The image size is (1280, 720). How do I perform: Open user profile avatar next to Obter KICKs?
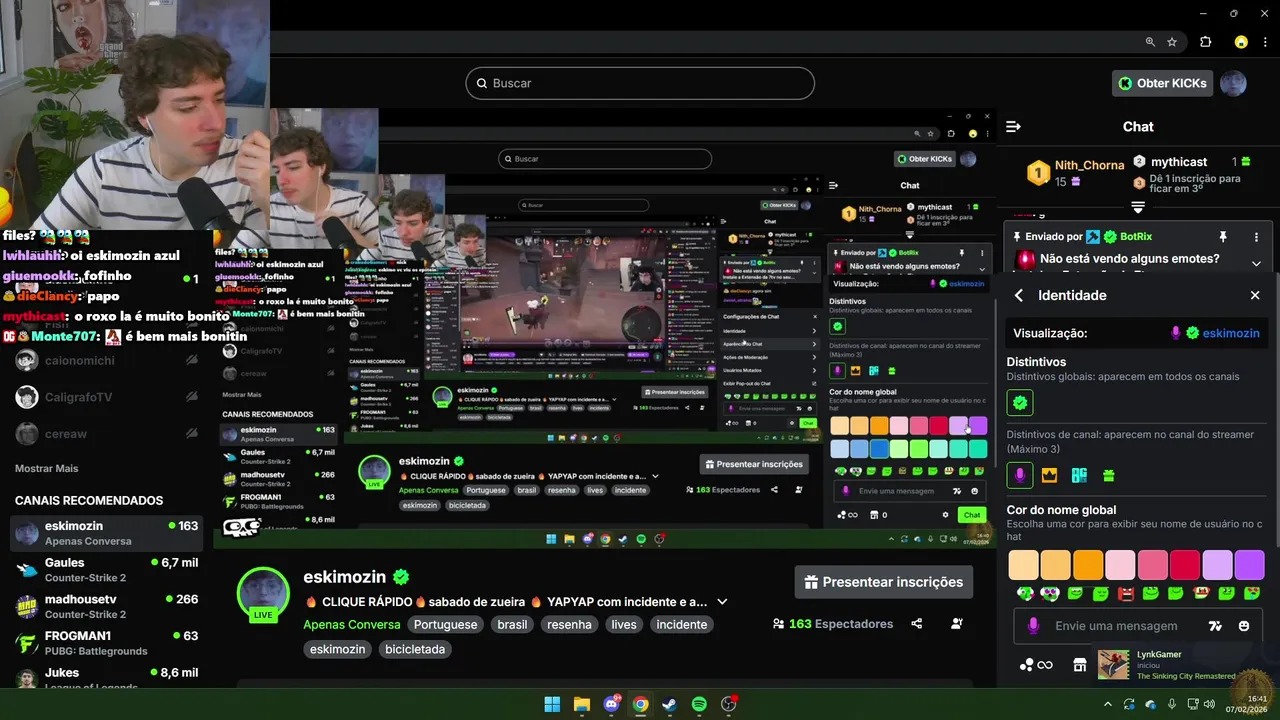(1233, 83)
